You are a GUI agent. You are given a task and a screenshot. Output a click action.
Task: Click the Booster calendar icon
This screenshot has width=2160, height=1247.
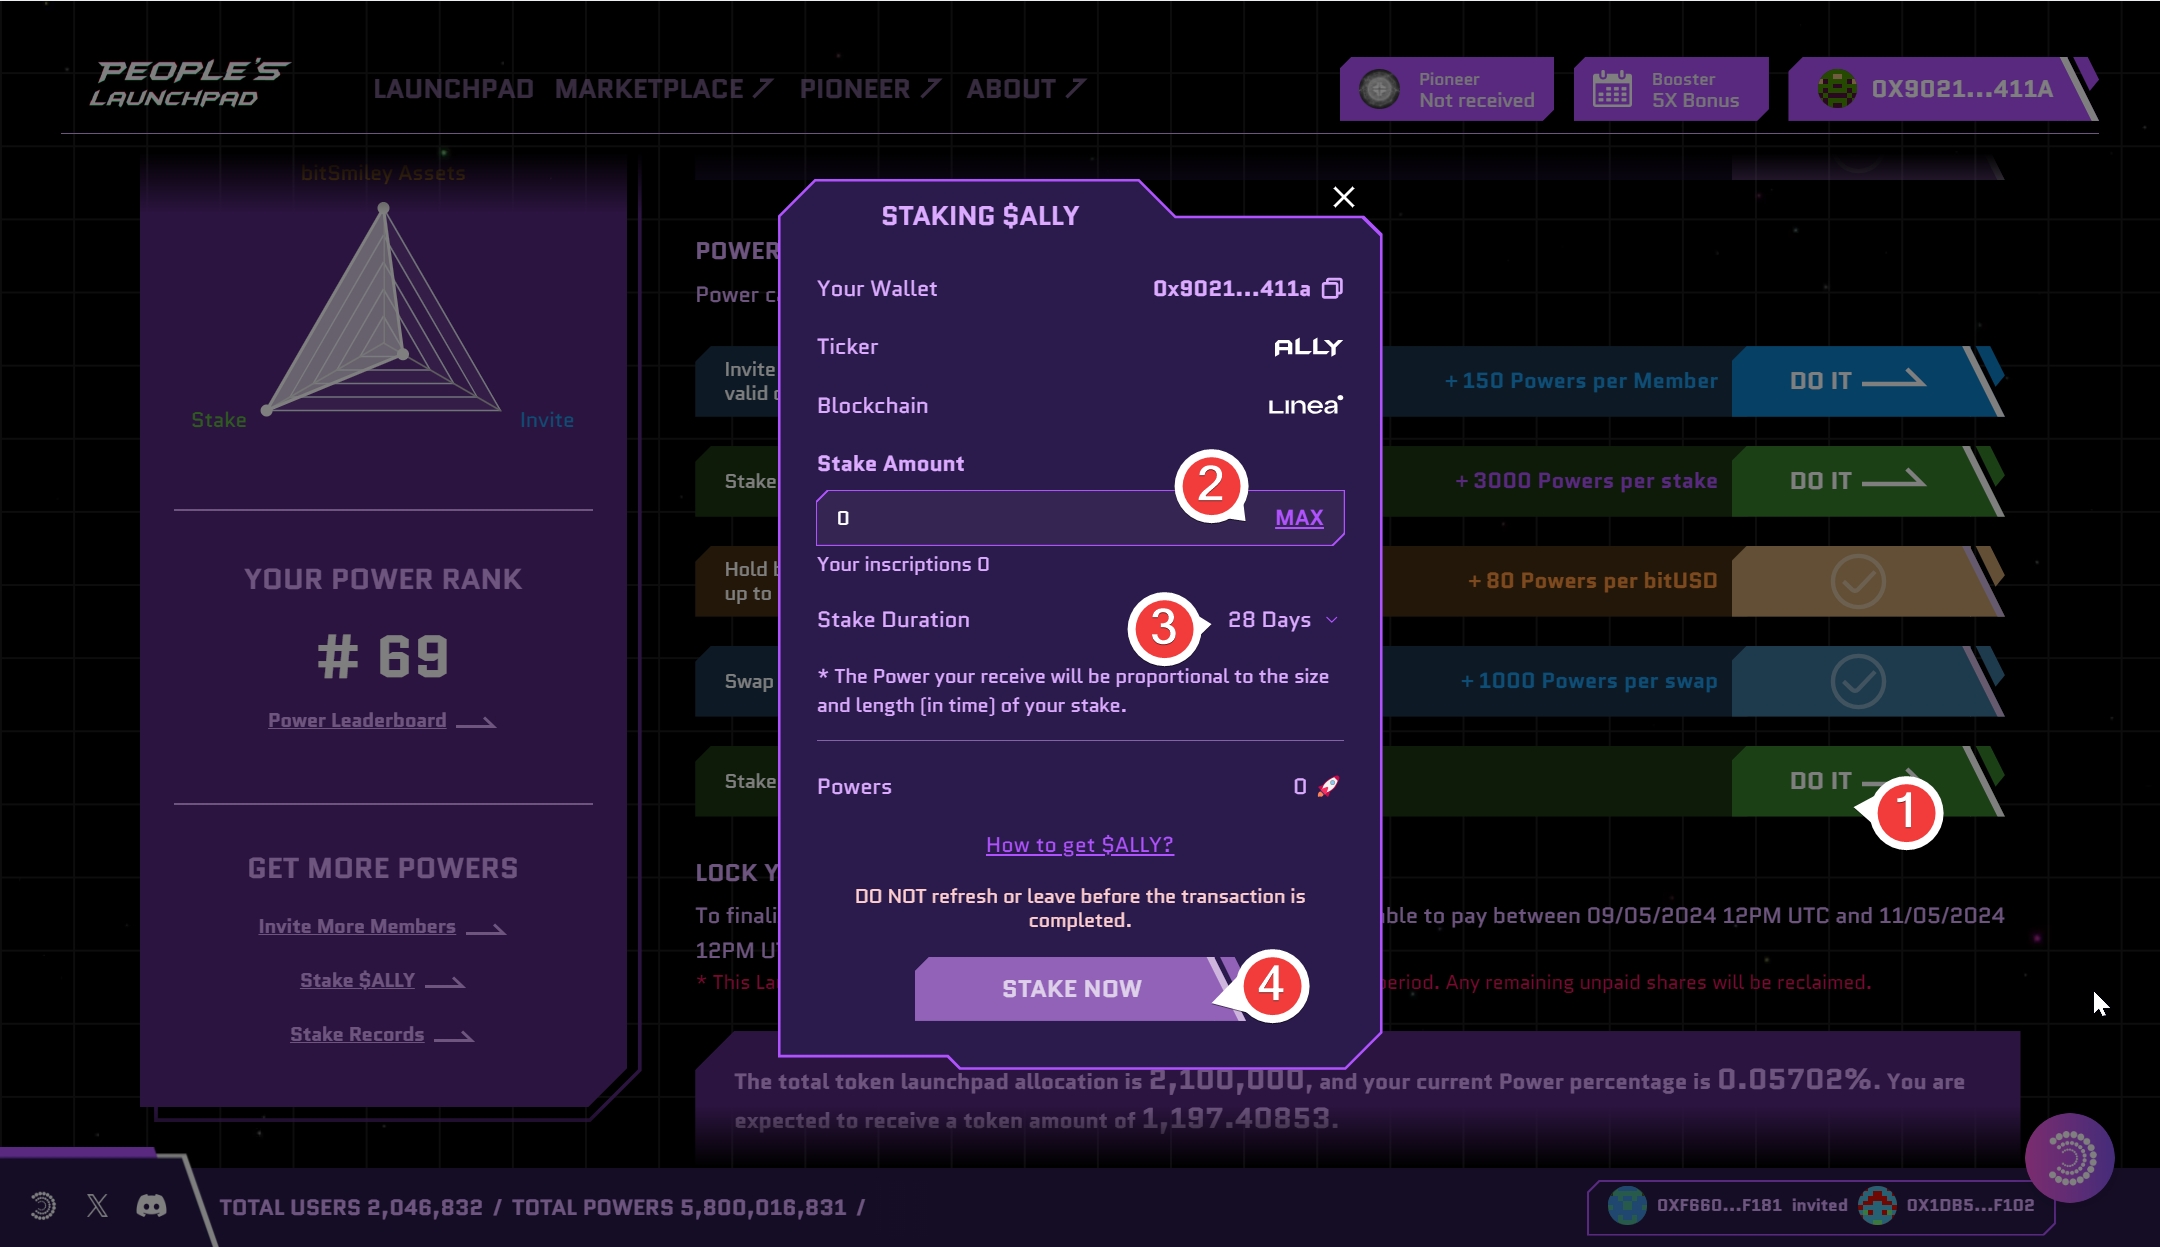1612,89
